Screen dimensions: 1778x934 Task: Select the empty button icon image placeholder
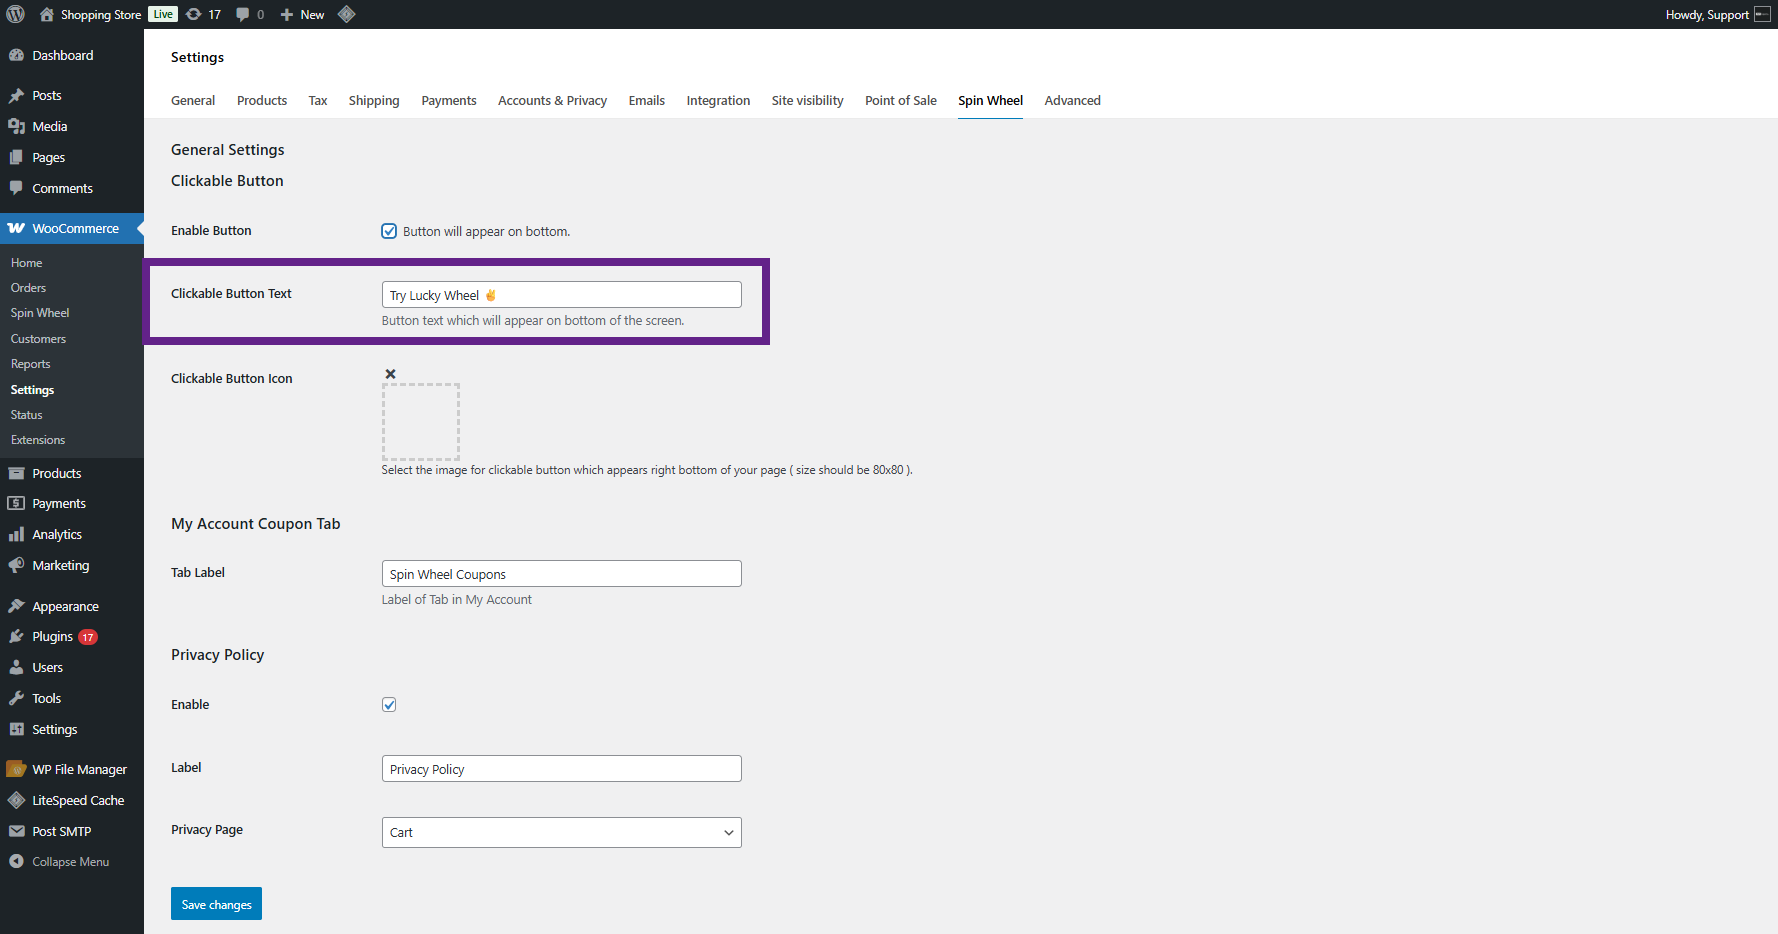(x=421, y=422)
